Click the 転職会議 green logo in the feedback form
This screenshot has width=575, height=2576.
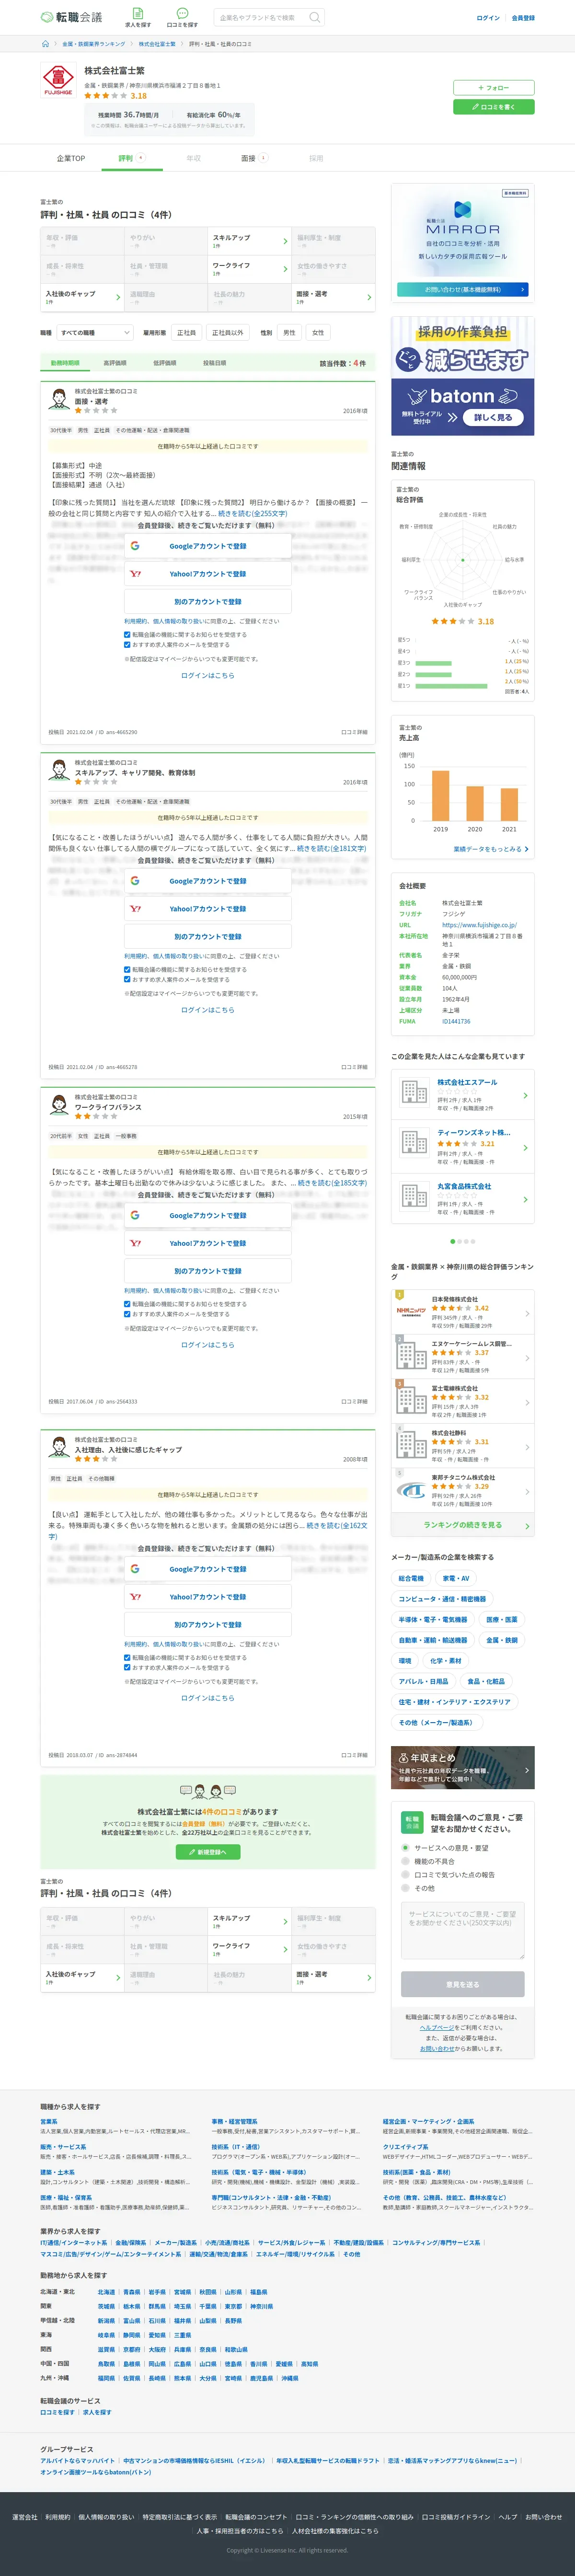412,1823
